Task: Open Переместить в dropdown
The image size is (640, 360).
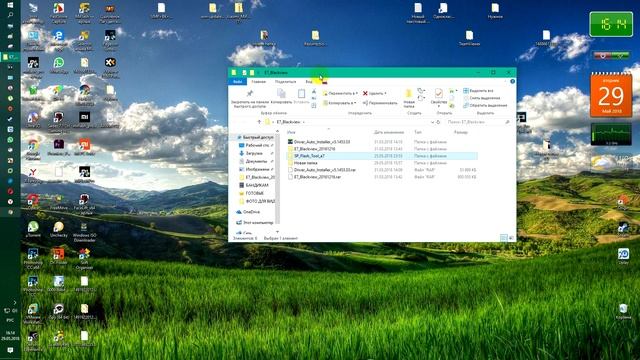Action: point(340,93)
